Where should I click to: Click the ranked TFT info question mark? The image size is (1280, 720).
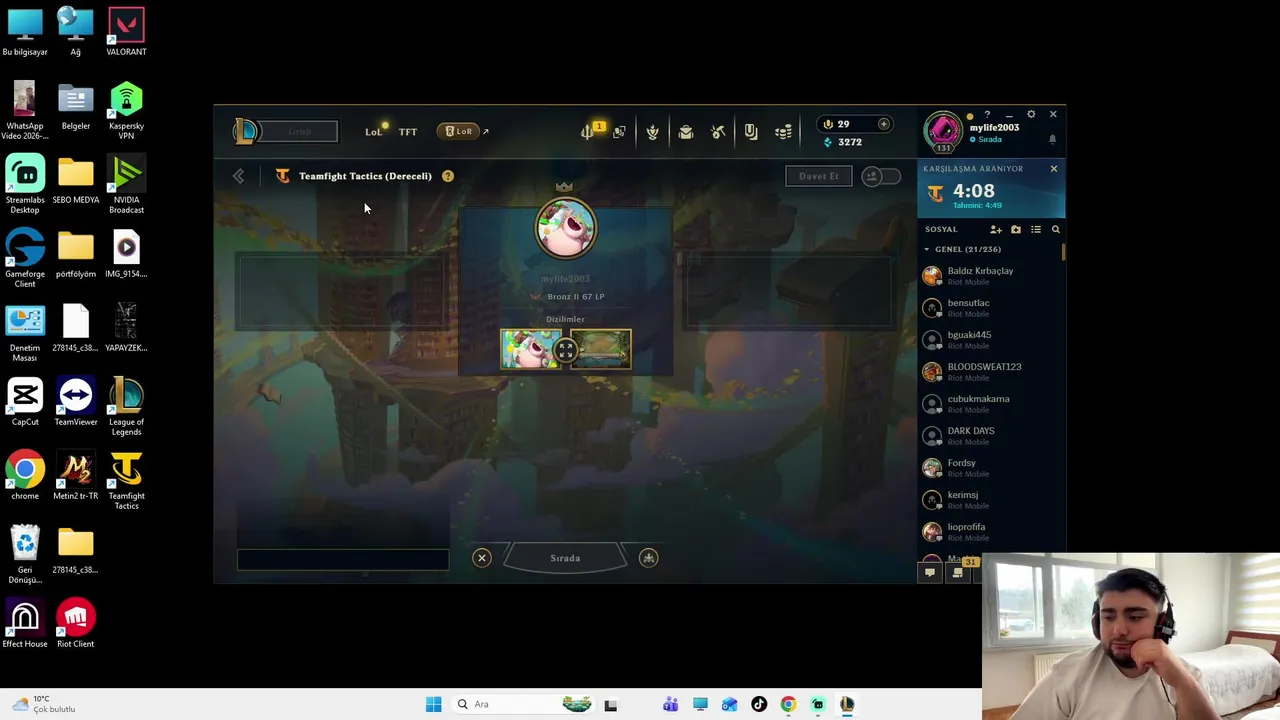(448, 176)
